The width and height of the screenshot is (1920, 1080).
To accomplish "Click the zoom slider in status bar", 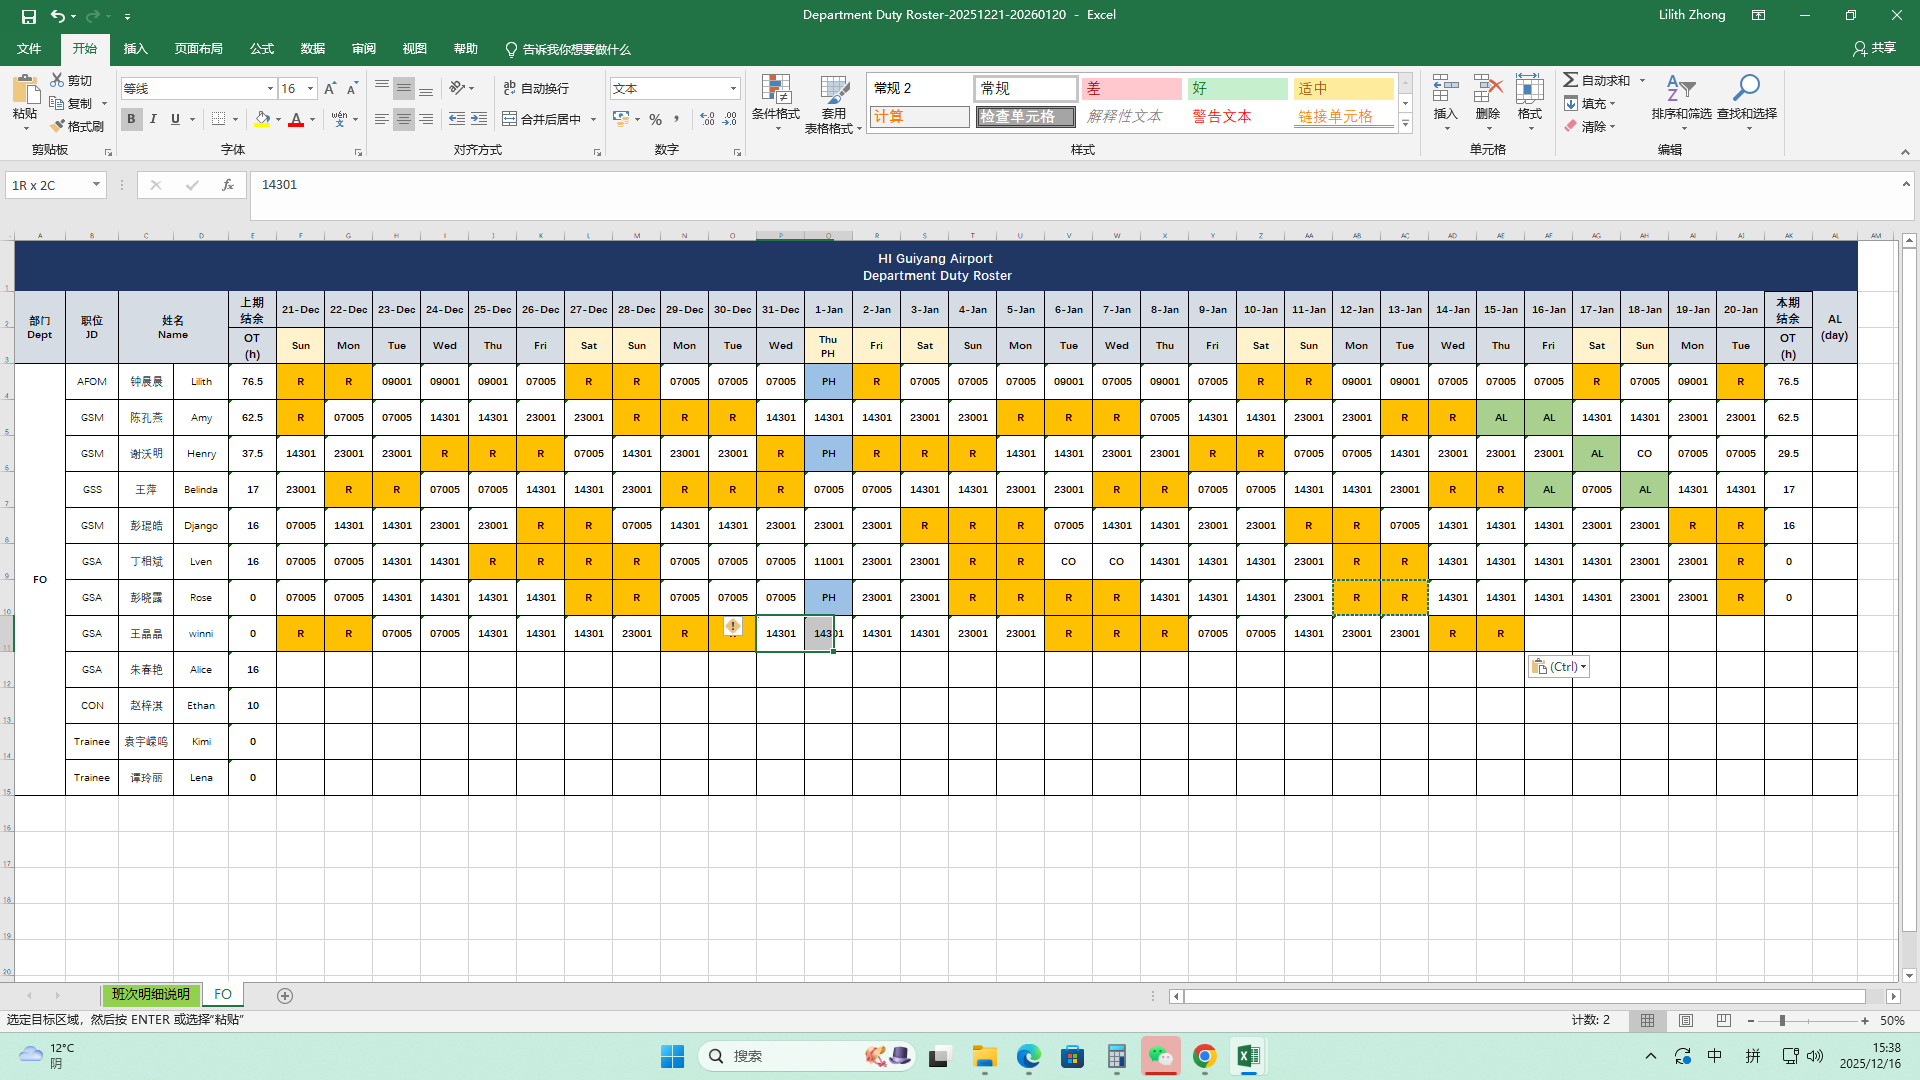I will [1781, 1021].
